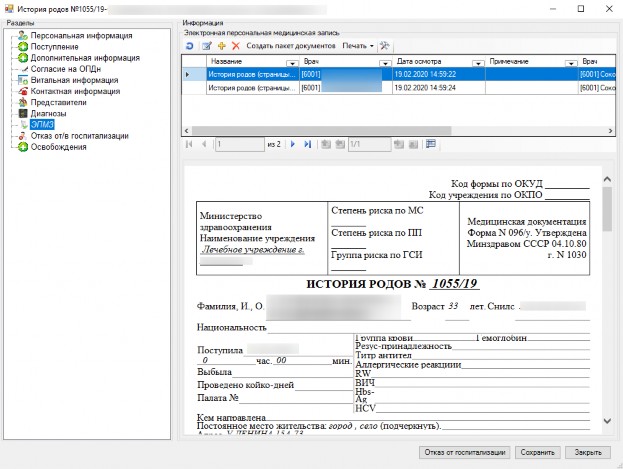Click the tools settings icon next to Печать
This screenshot has width=623, height=469.
click(x=384, y=46)
